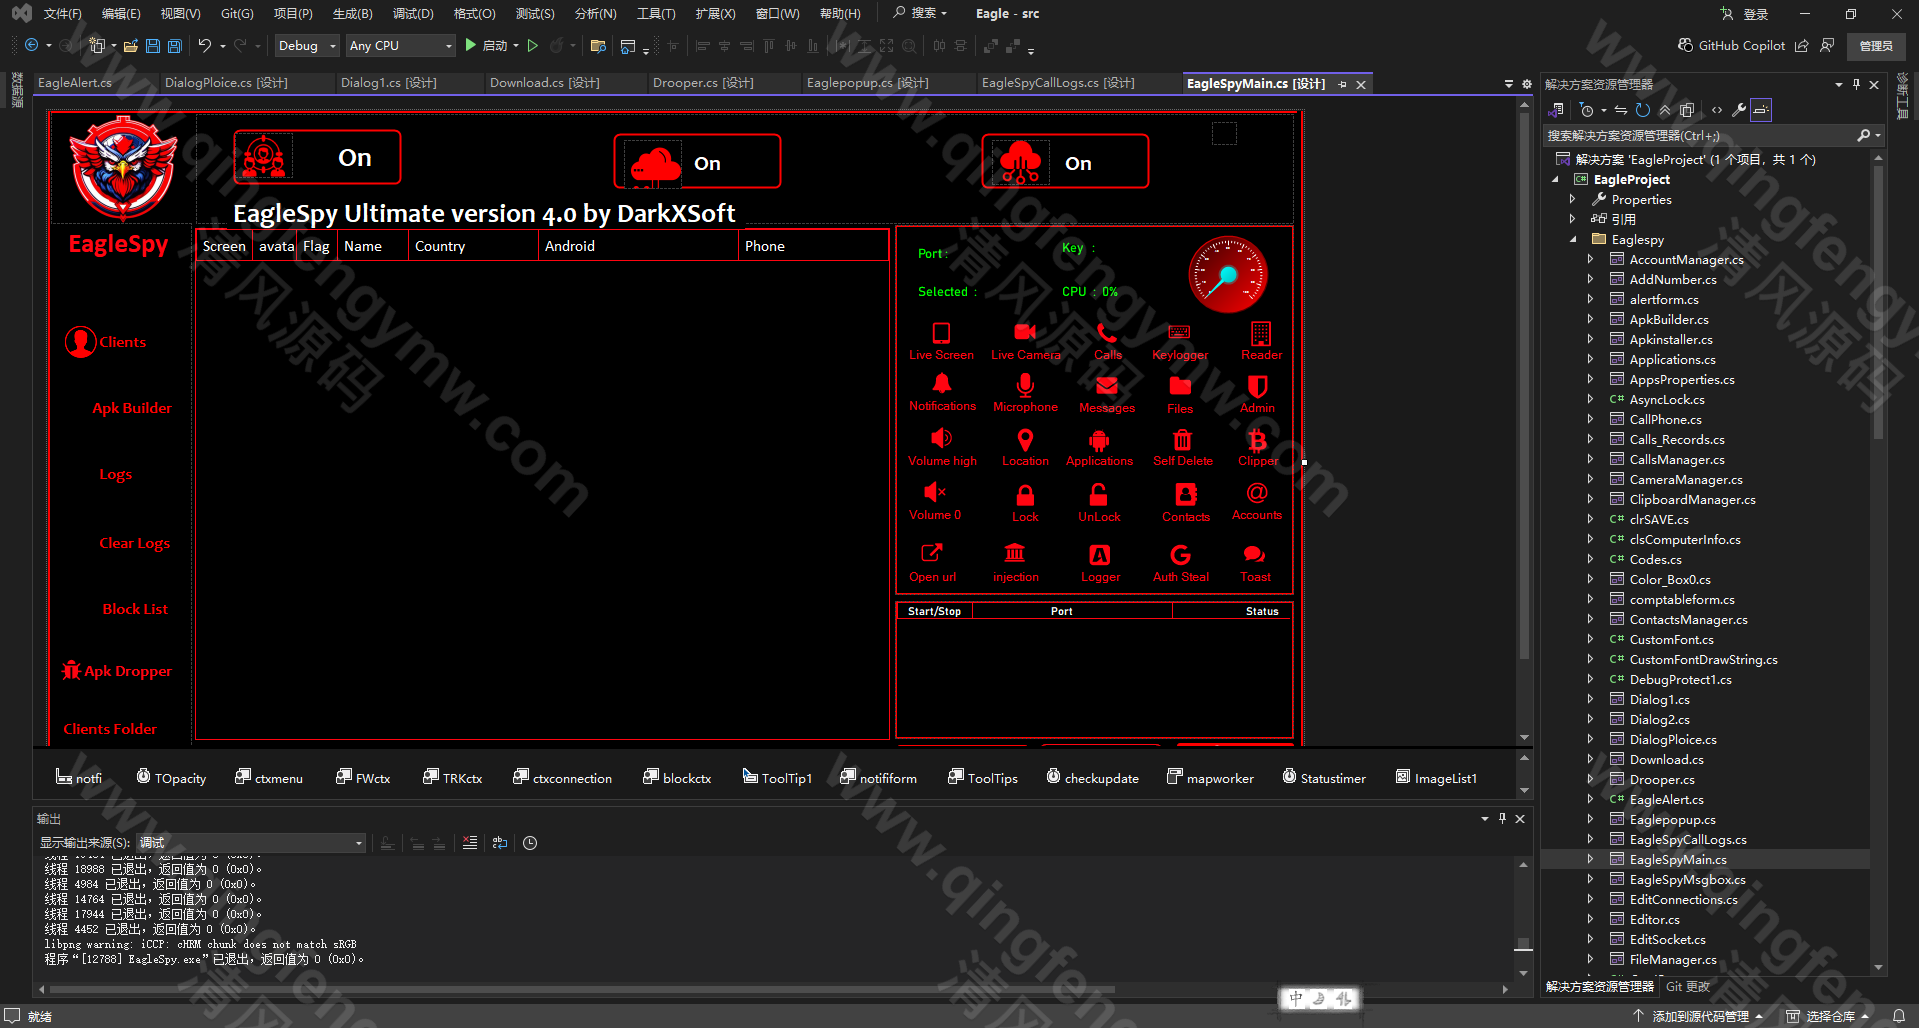Open the output source 调试 dropdown
Image resolution: width=1919 pixels, height=1028 pixels.
[x=250, y=843]
